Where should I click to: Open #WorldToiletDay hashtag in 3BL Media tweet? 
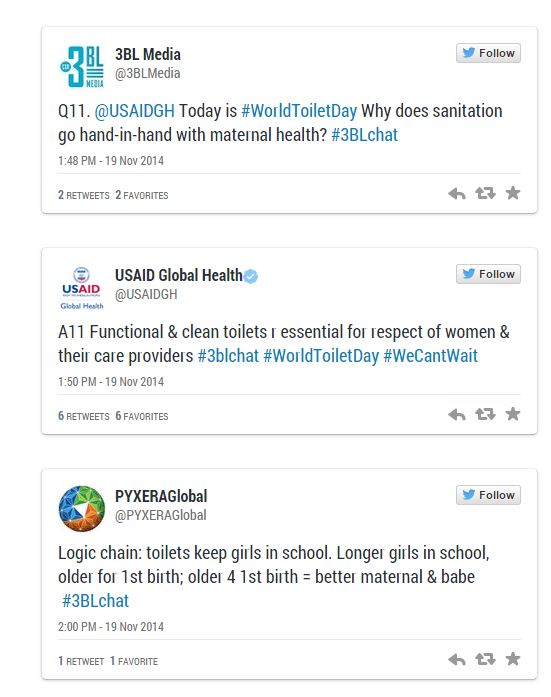coord(299,111)
